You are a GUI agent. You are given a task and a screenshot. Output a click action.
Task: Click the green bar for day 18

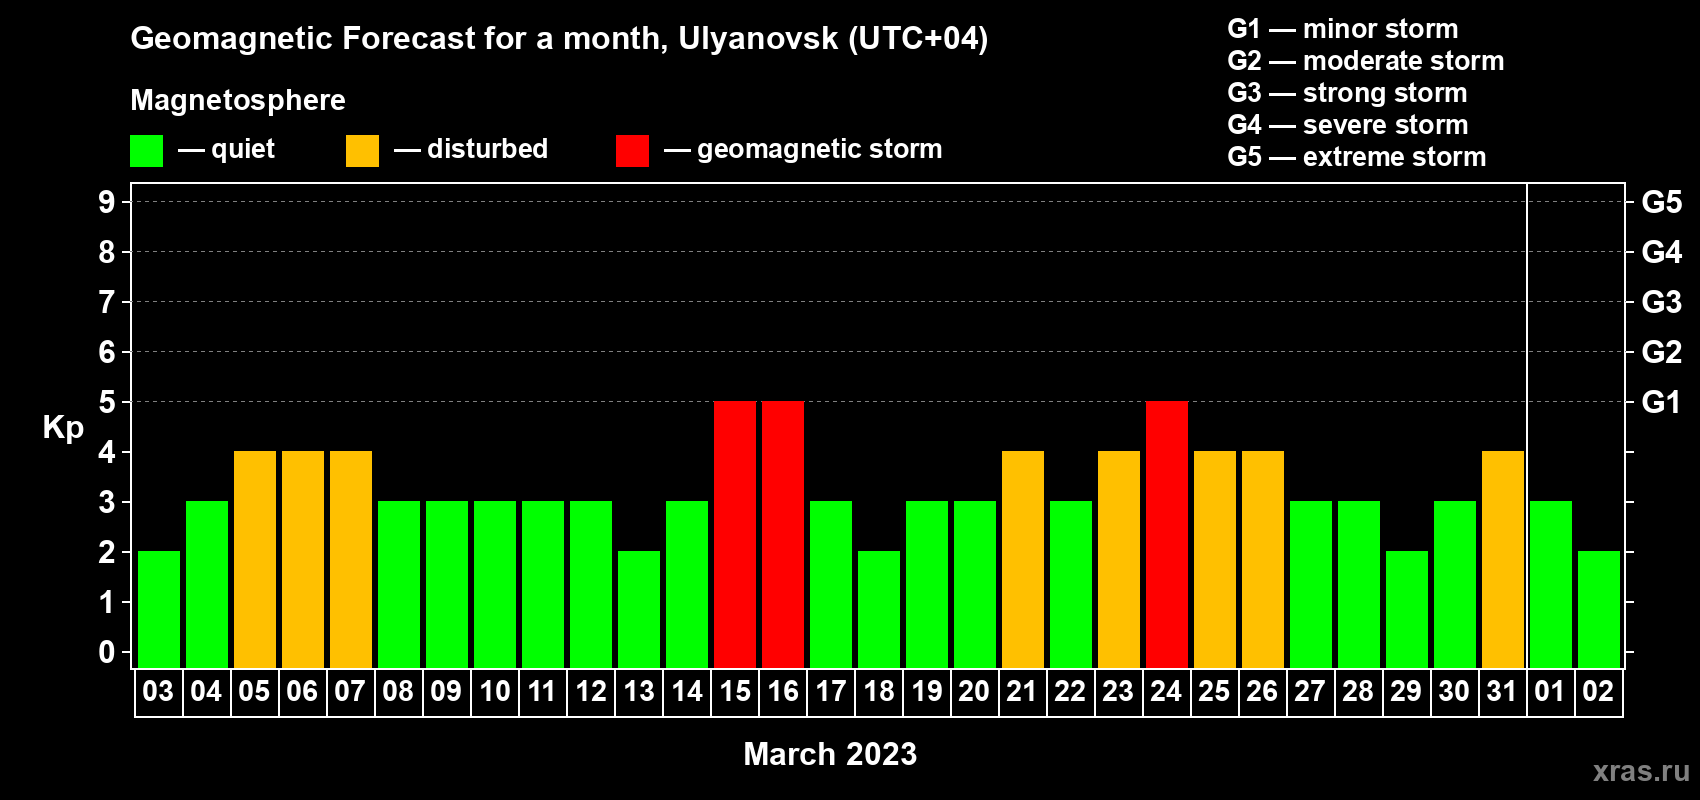coord(879,609)
